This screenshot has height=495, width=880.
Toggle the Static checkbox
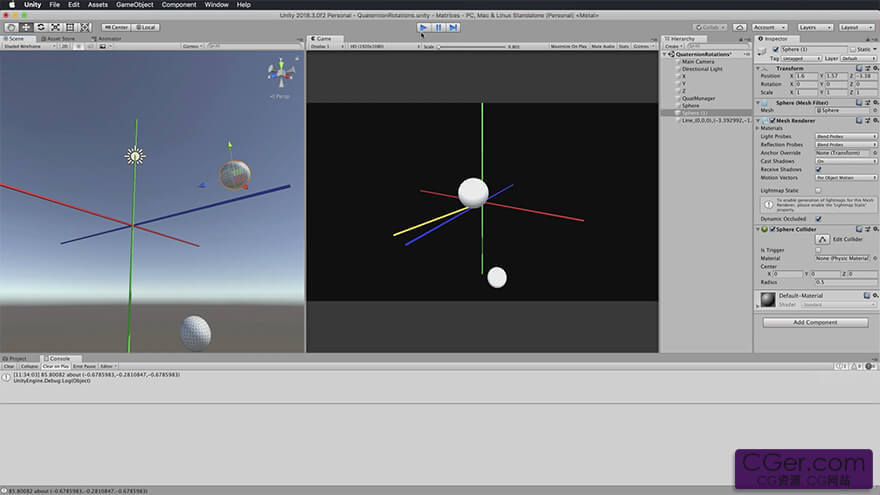point(853,49)
